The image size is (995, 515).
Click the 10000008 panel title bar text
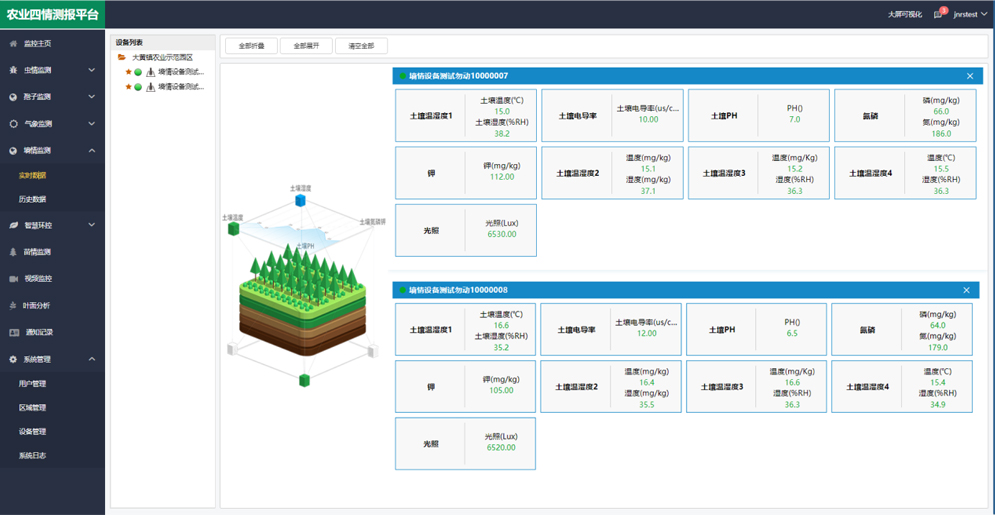(458, 290)
